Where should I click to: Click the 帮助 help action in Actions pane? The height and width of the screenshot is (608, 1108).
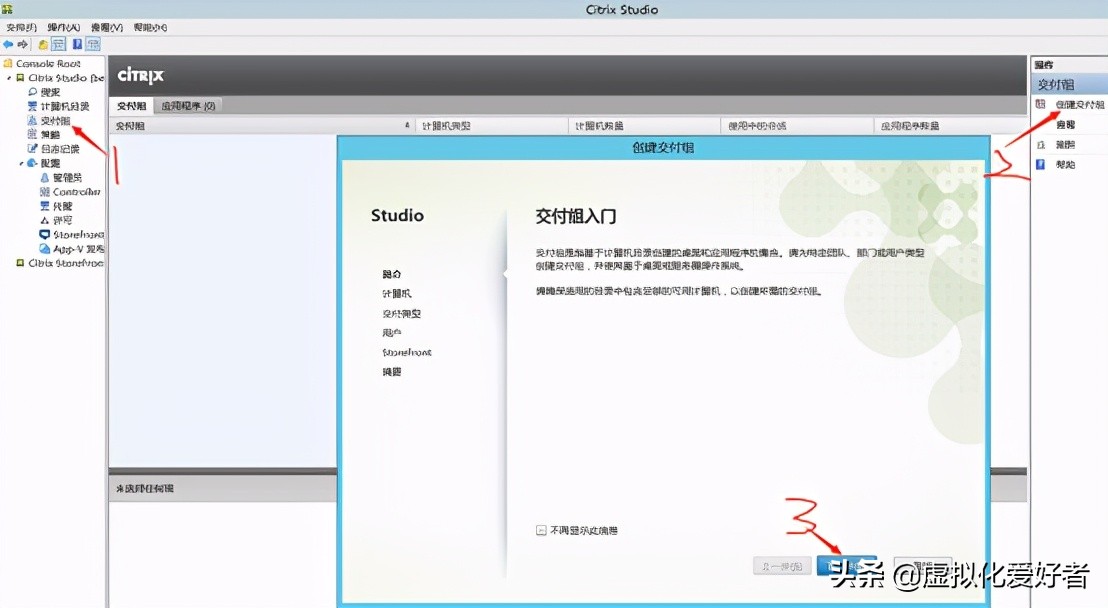(x=1065, y=164)
